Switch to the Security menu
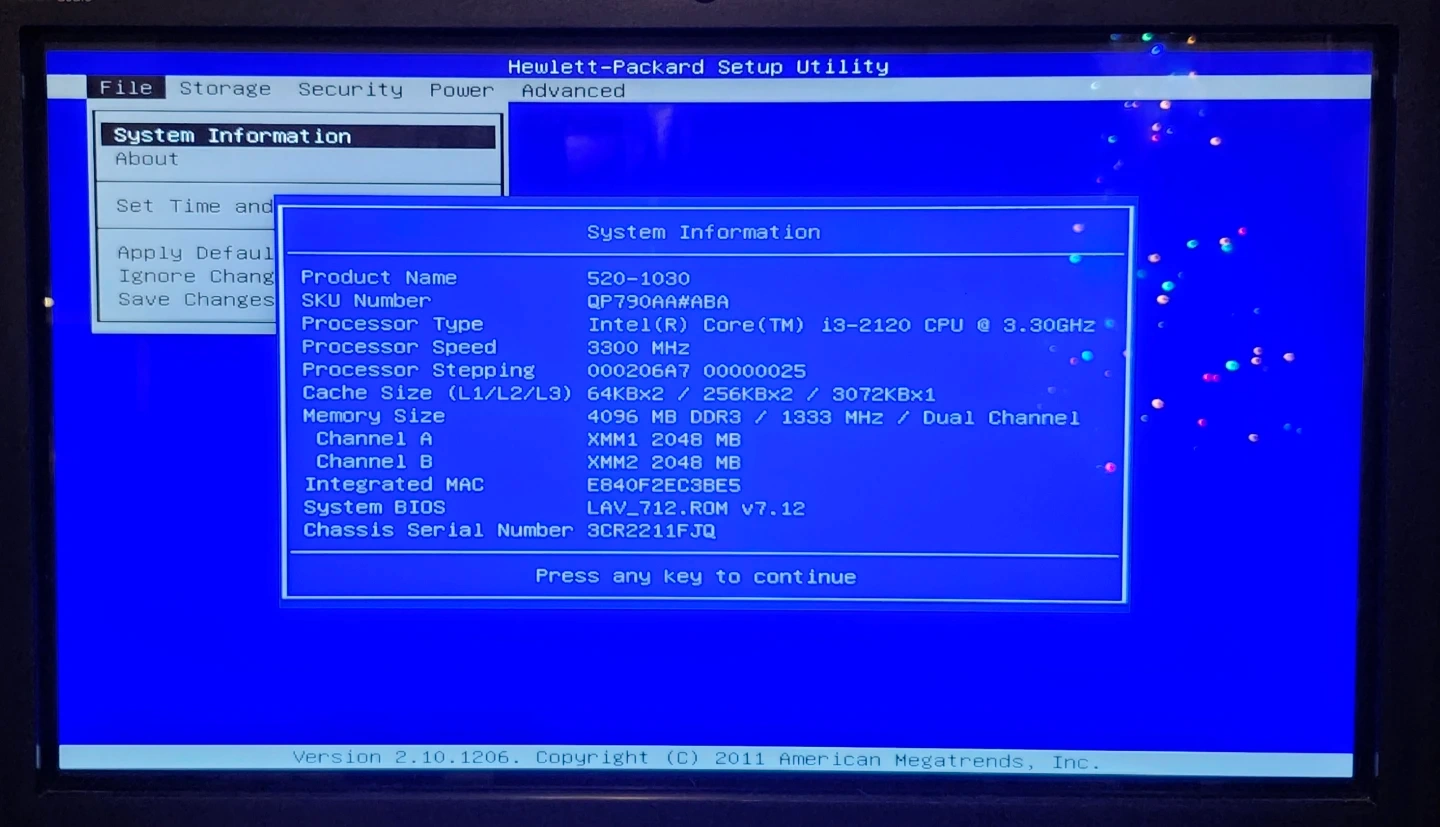Viewport: 1440px width, 827px height. [x=350, y=90]
